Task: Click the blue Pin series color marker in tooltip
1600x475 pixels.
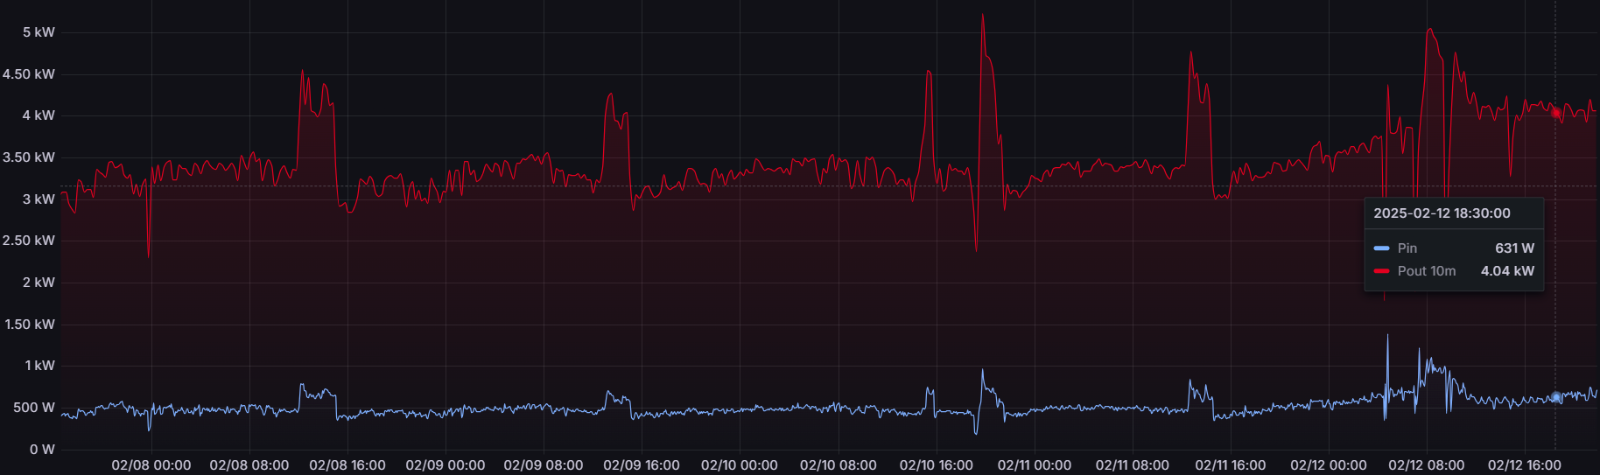Action: tap(1382, 248)
